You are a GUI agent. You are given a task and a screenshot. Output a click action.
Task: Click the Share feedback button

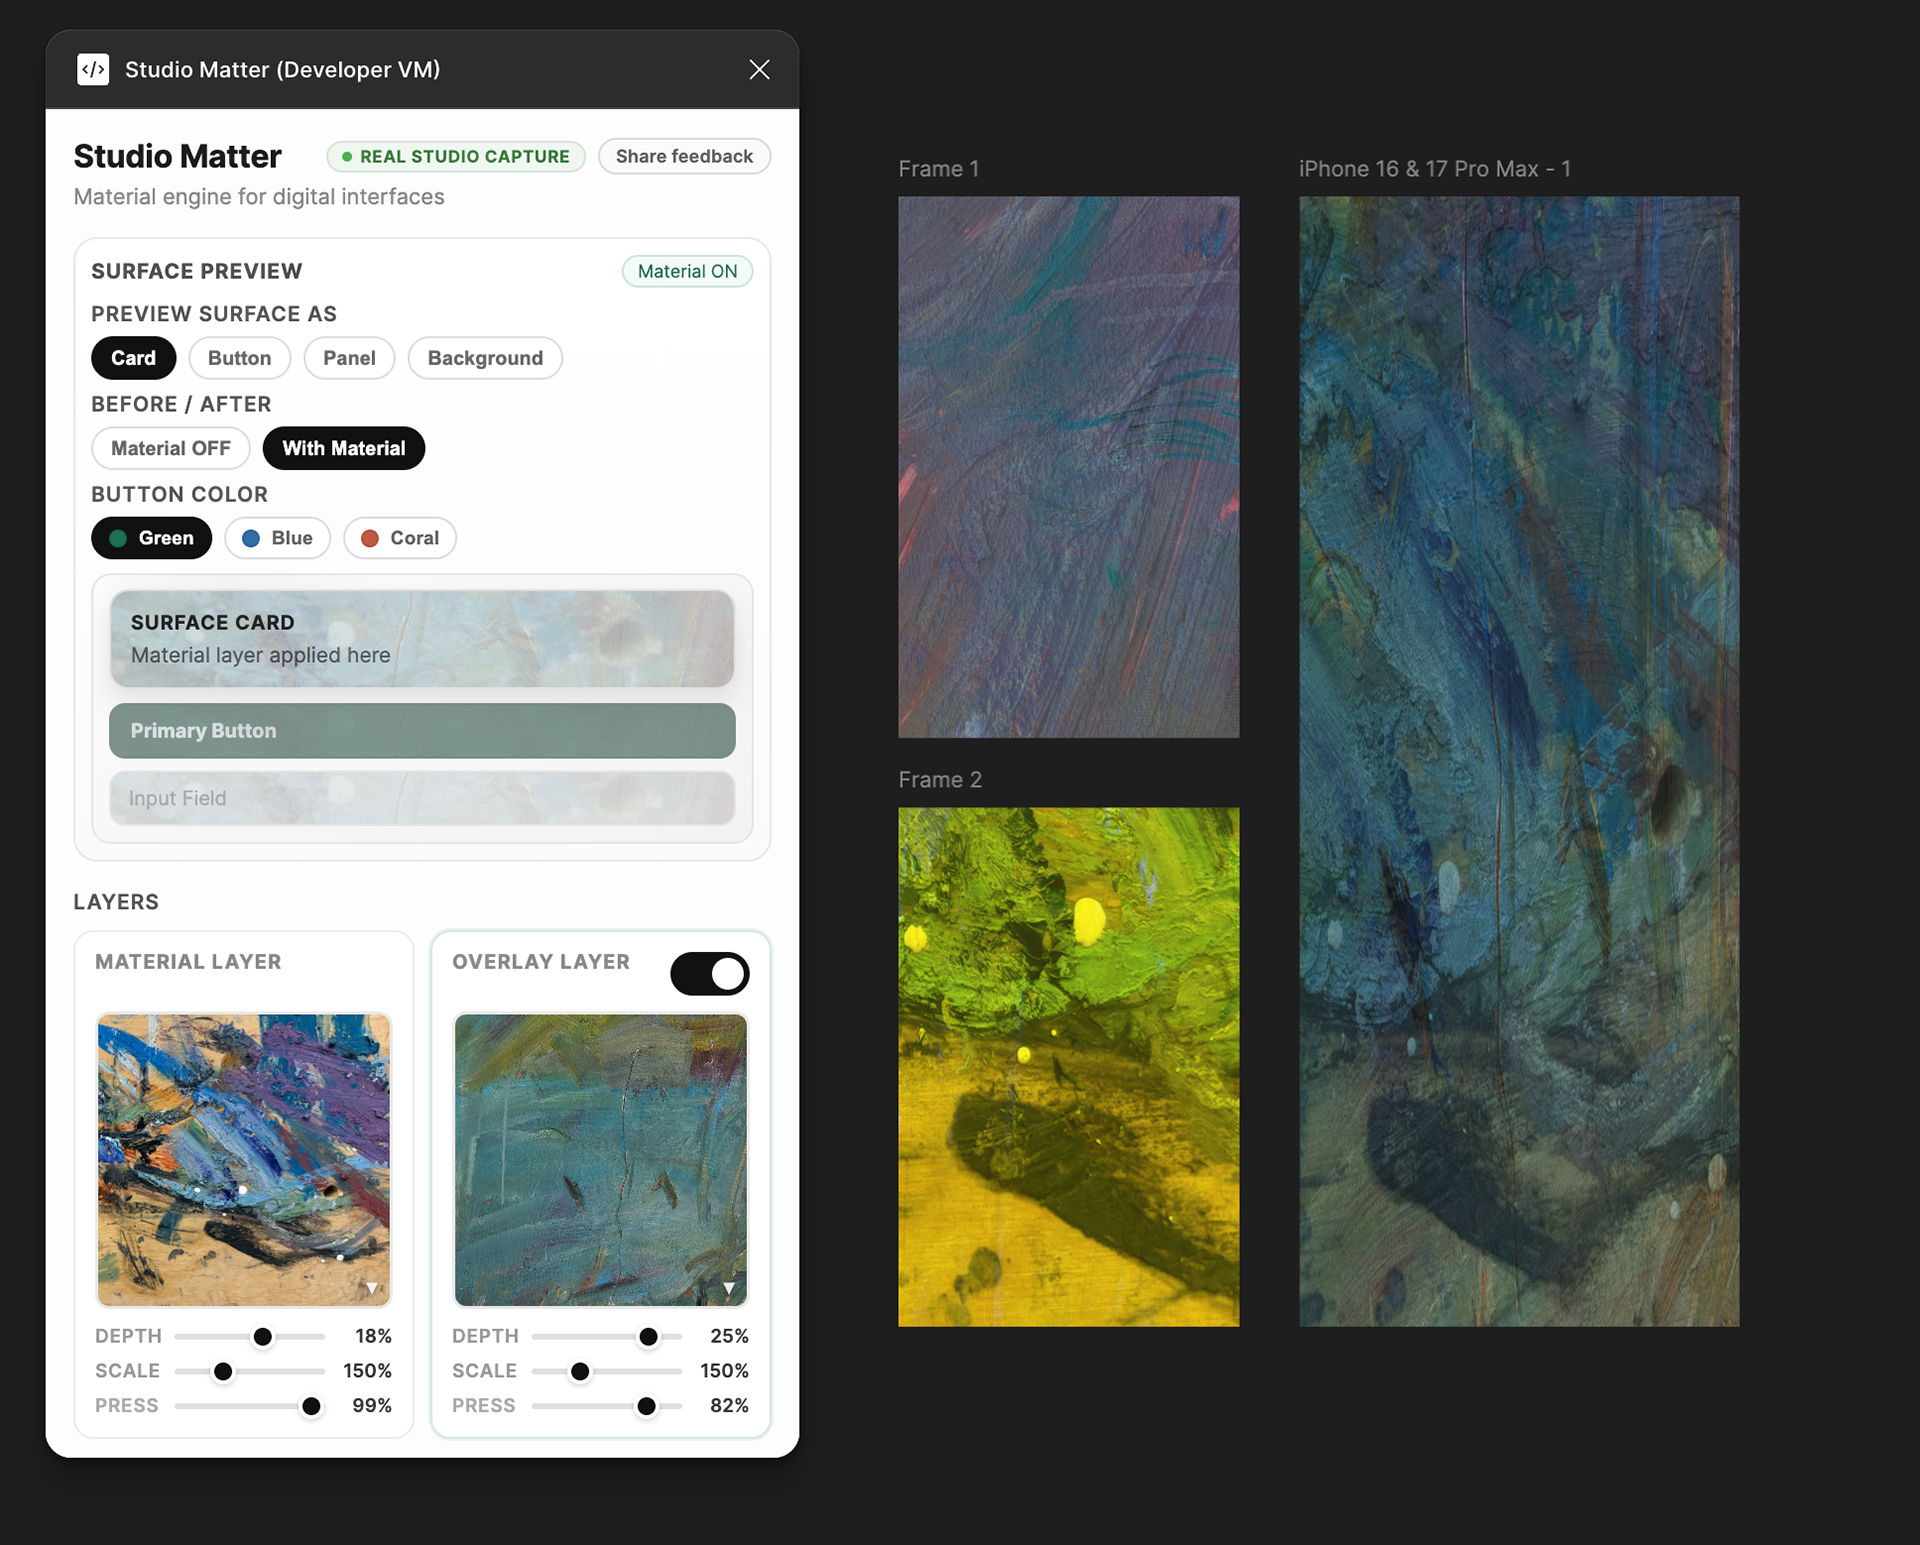pos(684,156)
